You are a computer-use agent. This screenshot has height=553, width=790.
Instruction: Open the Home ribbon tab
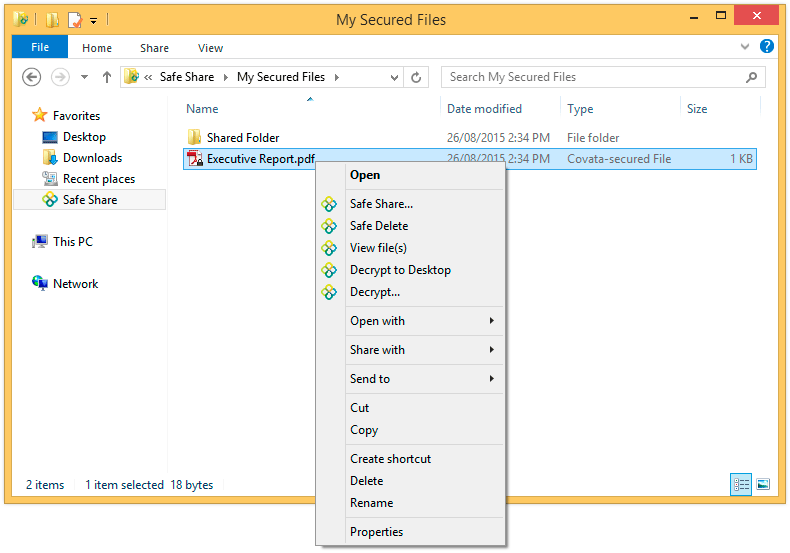97,48
